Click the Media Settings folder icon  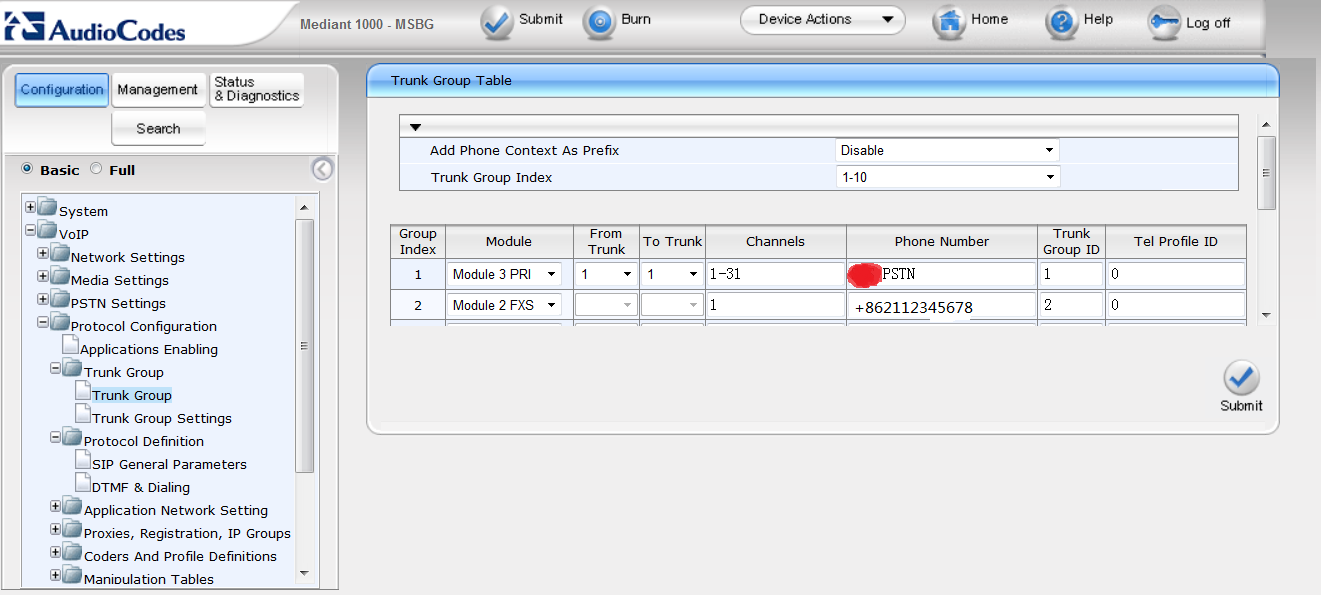59,278
